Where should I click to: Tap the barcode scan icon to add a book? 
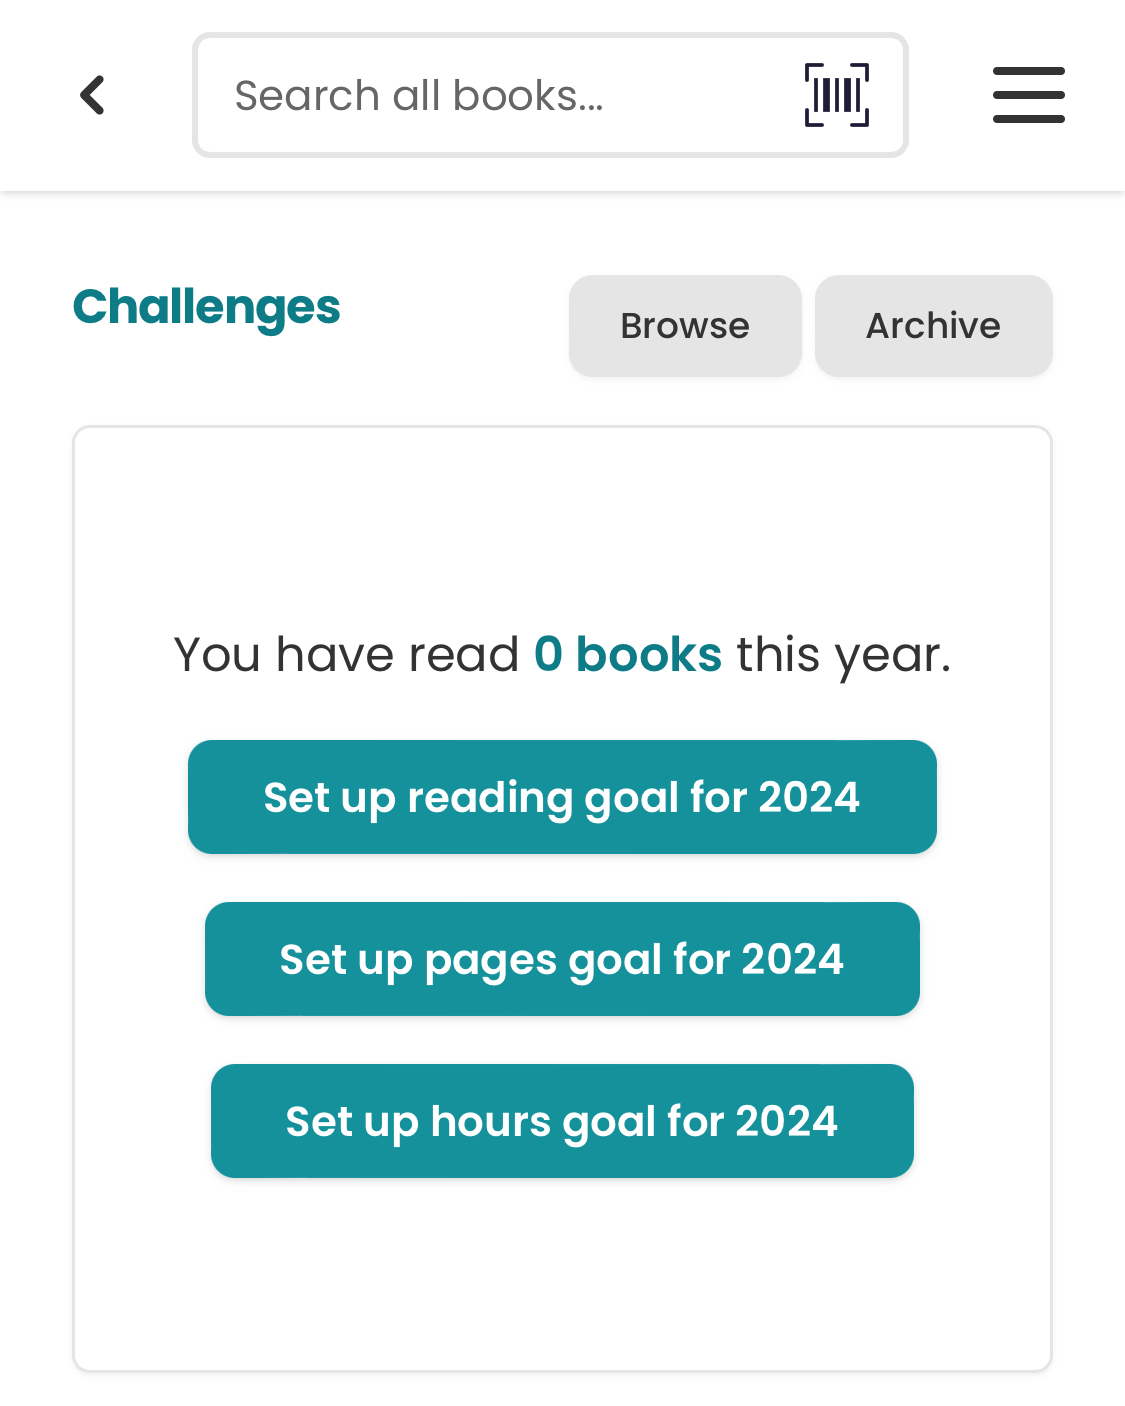838,94
